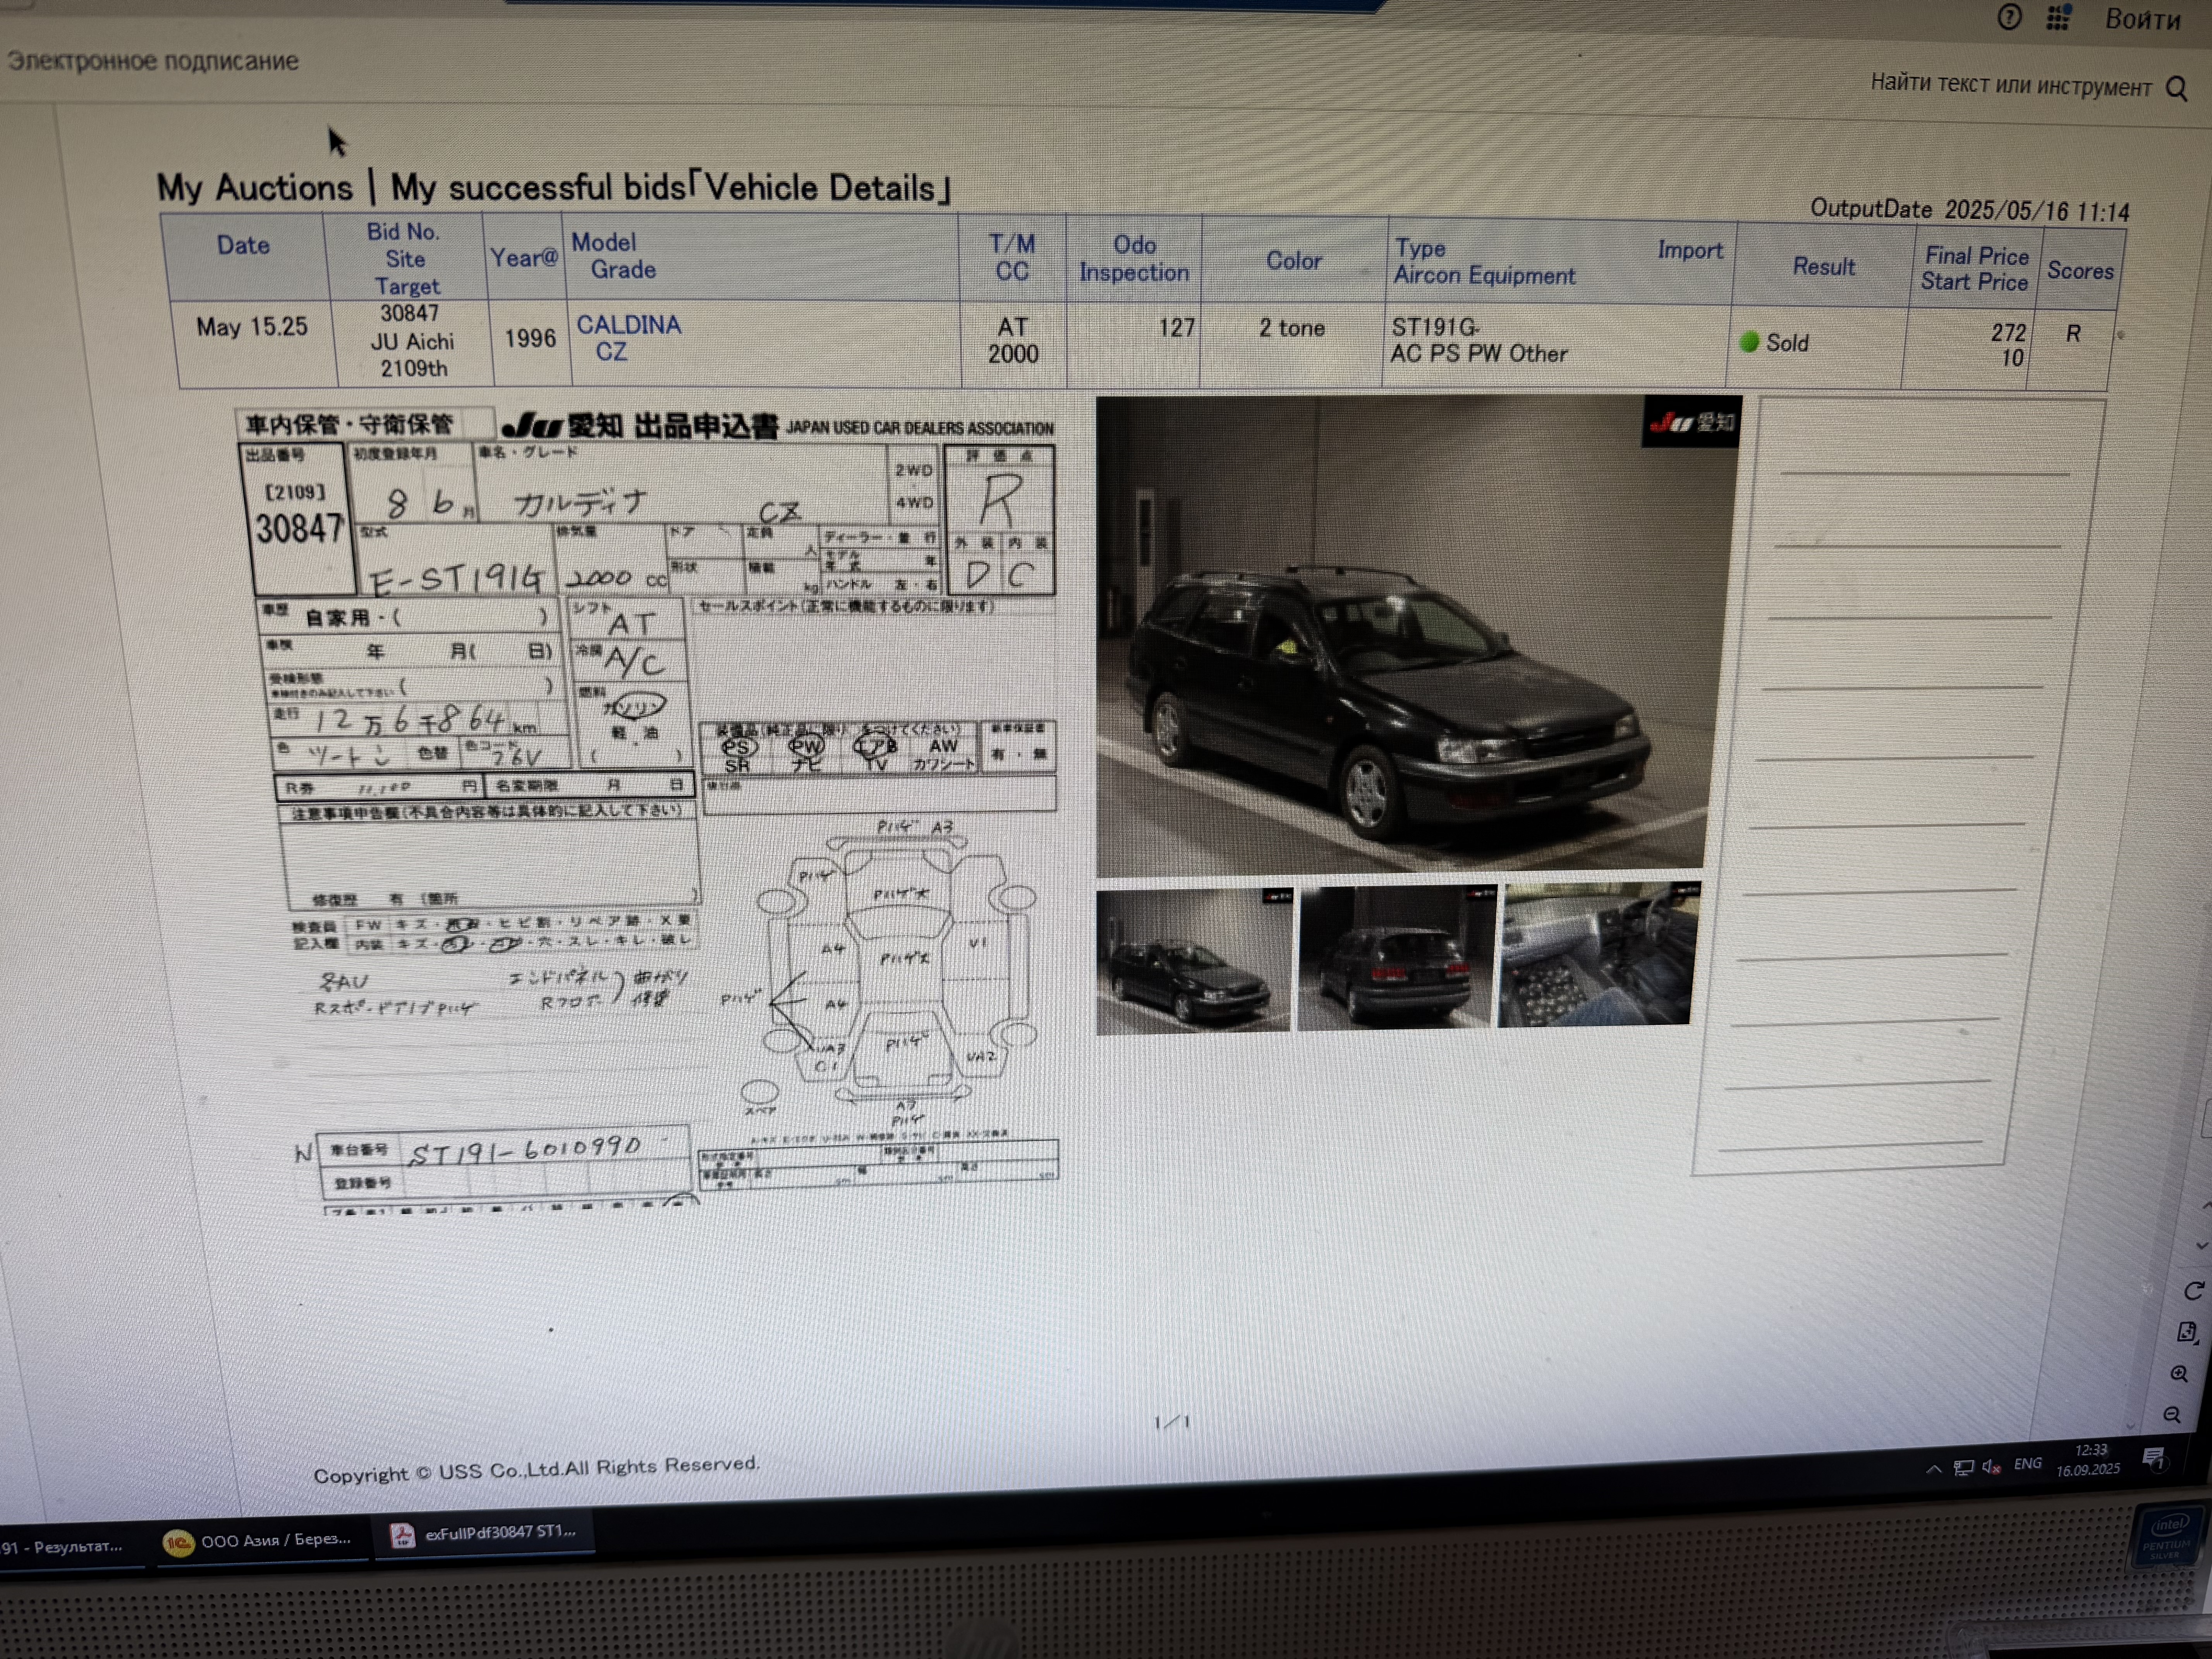Viewport: 2212px width, 1659px height.
Task: Click the 'Odo Inspection' column header
Action: pos(1134,259)
